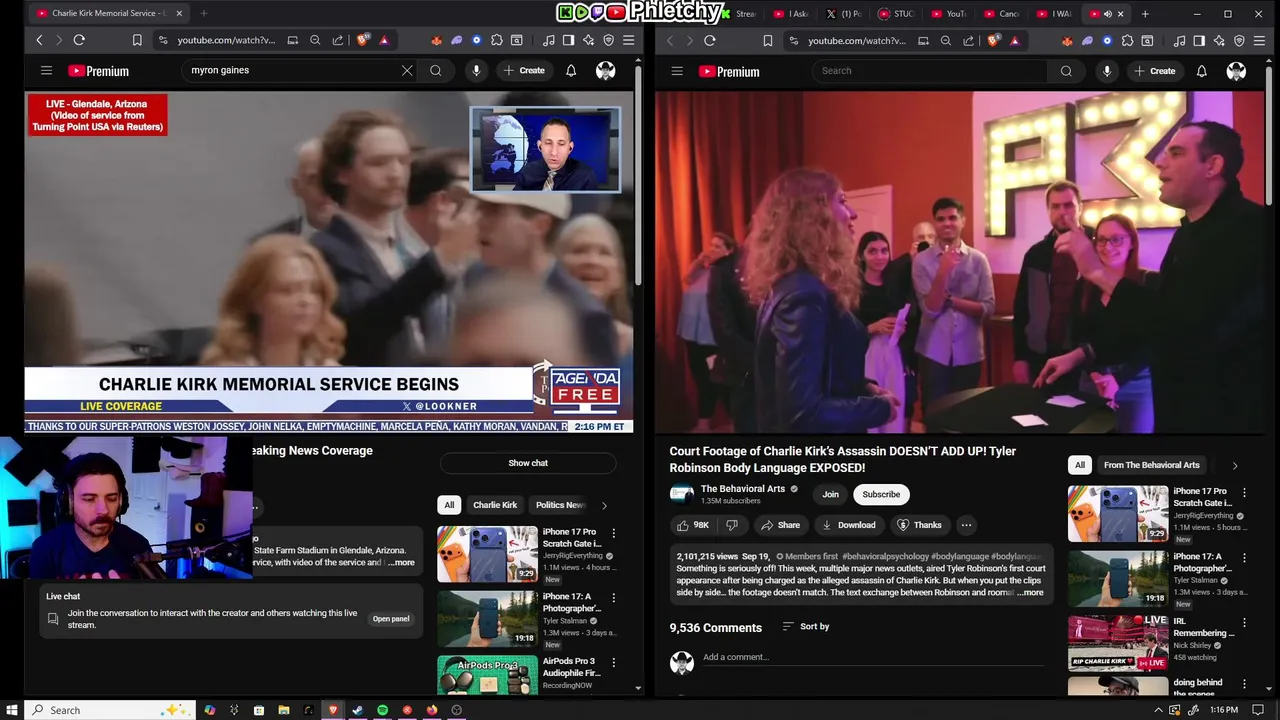This screenshot has height=720, width=1280.
Task: Click Share button under right video
Action: 780,525
